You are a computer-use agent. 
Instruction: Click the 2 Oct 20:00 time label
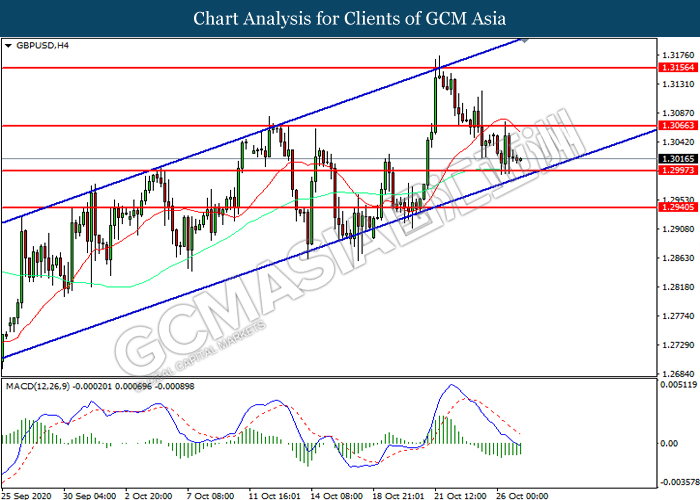(x=148, y=496)
